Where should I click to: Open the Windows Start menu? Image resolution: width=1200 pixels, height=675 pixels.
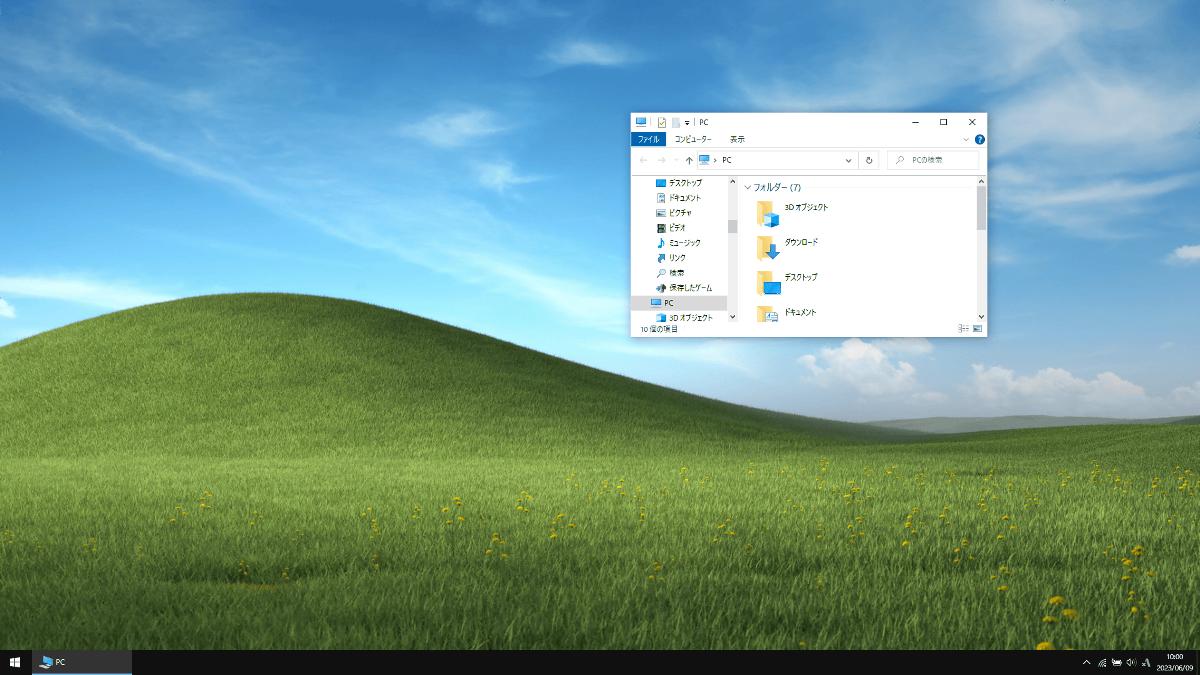coord(15,662)
